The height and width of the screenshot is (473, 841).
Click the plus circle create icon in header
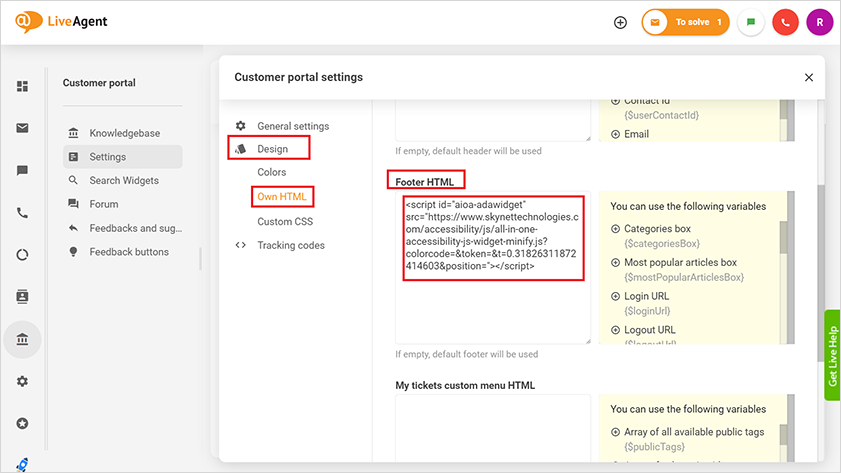click(620, 23)
